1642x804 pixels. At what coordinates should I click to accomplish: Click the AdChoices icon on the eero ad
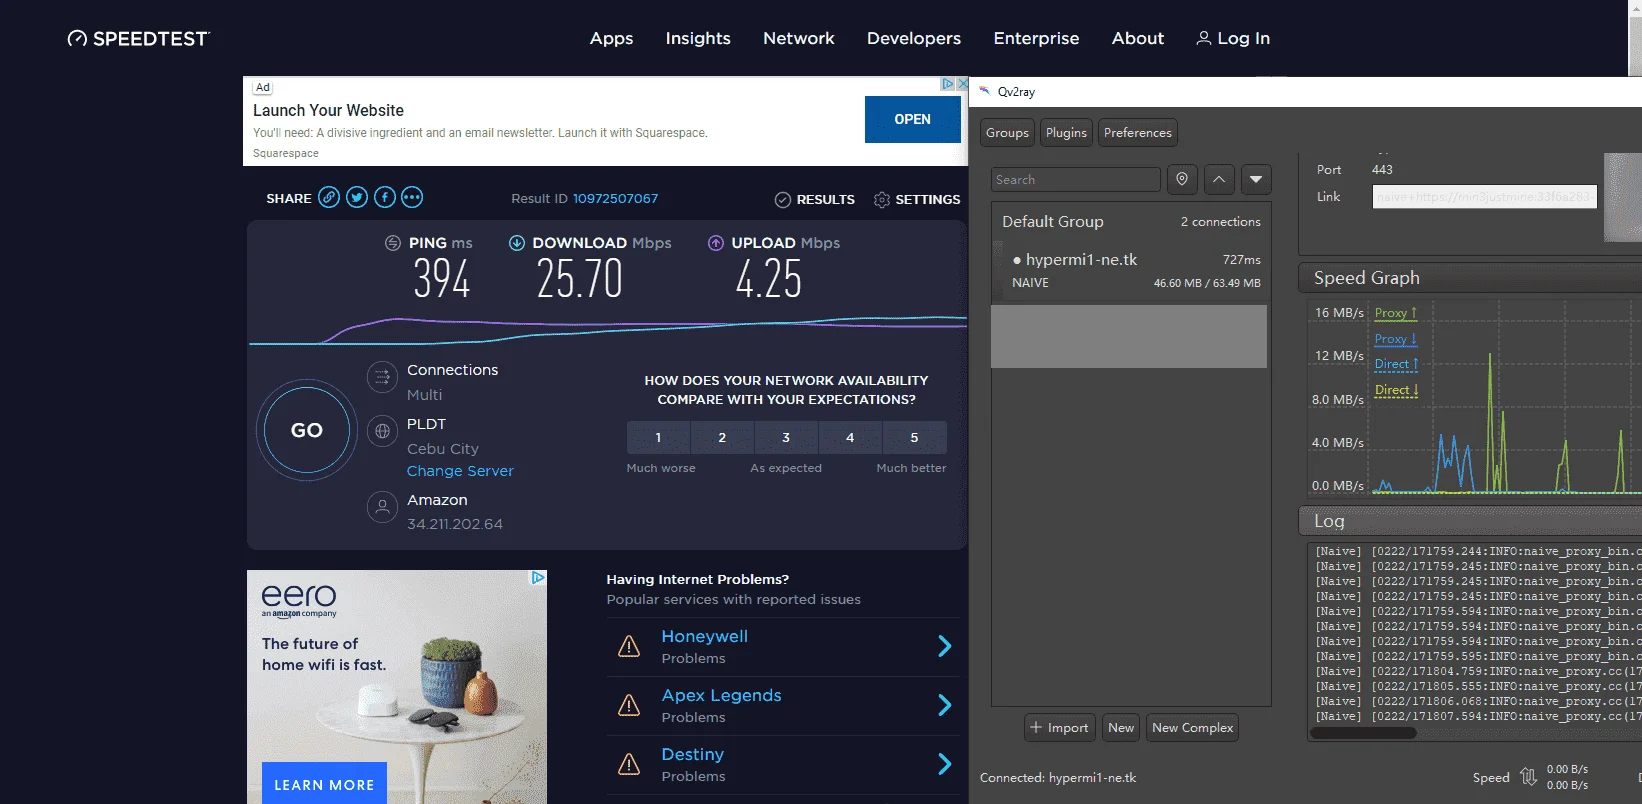(x=538, y=577)
